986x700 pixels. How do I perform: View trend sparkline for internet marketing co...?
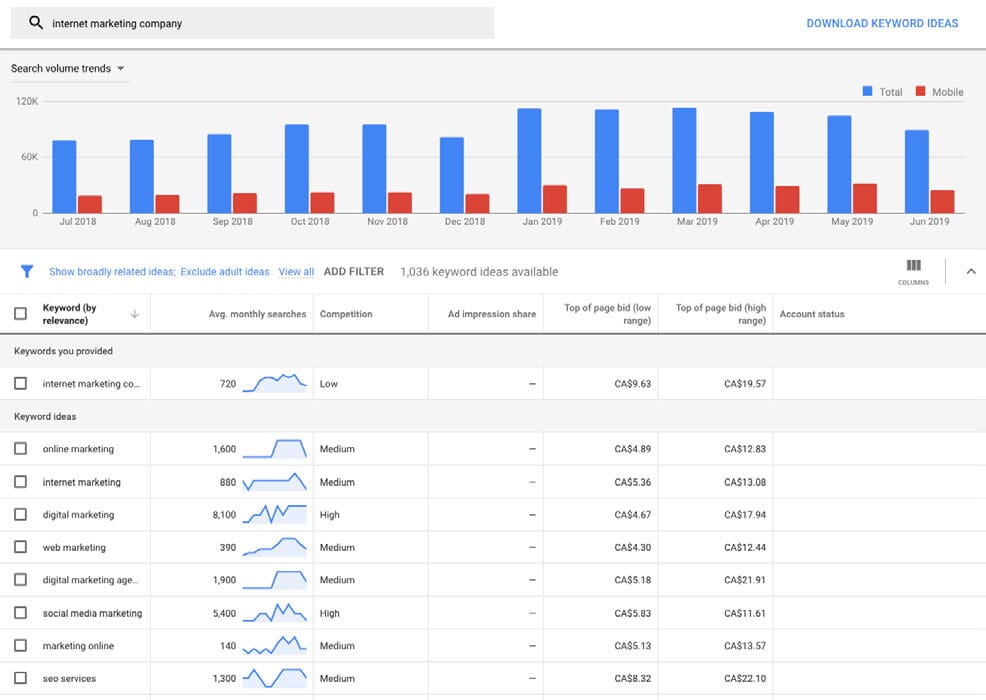pos(275,383)
